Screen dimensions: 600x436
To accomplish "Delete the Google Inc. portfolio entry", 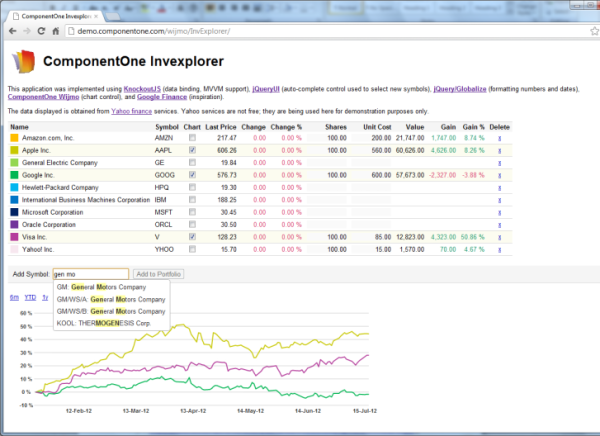I will click(x=499, y=174).
